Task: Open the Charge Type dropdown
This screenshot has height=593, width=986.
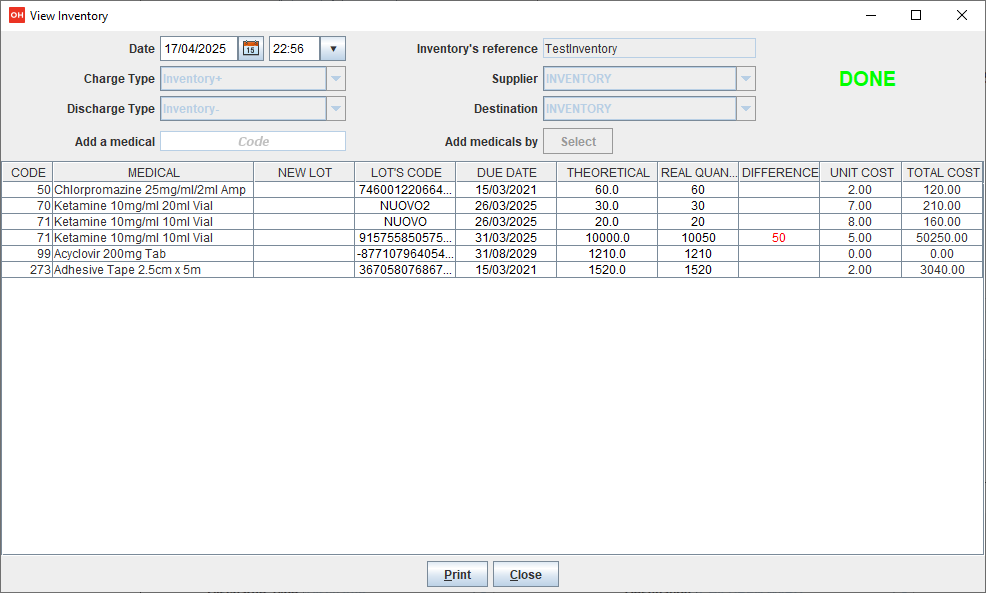Action: 336,79
